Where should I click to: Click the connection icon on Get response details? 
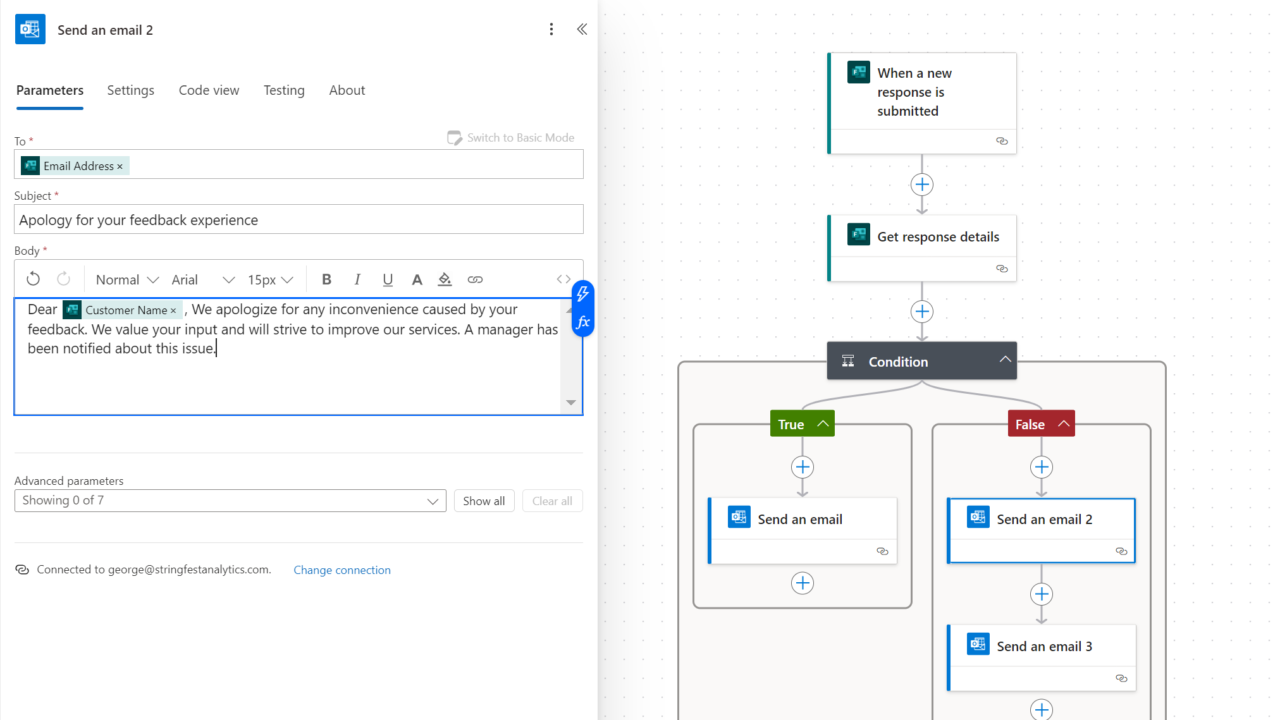pos(1002,268)
